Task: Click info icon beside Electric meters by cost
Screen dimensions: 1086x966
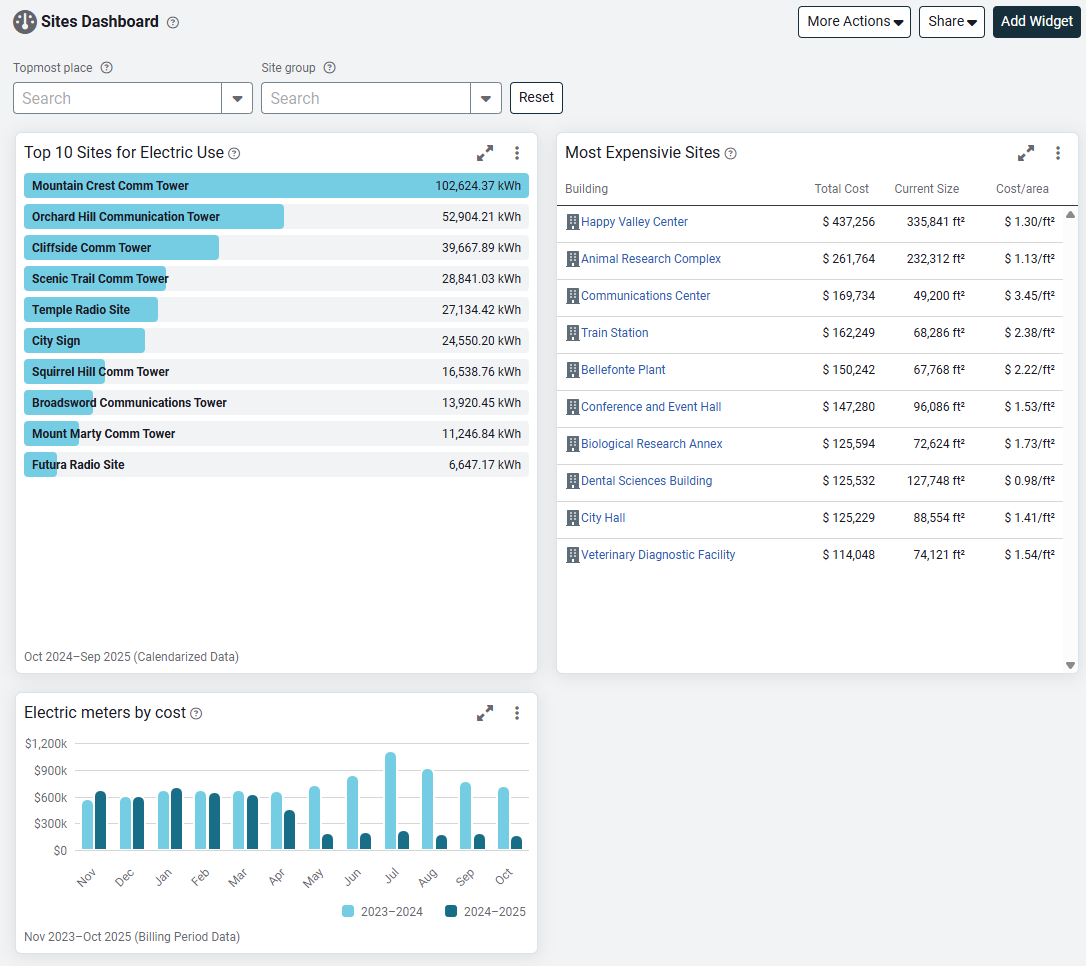Action: point(196,713)
